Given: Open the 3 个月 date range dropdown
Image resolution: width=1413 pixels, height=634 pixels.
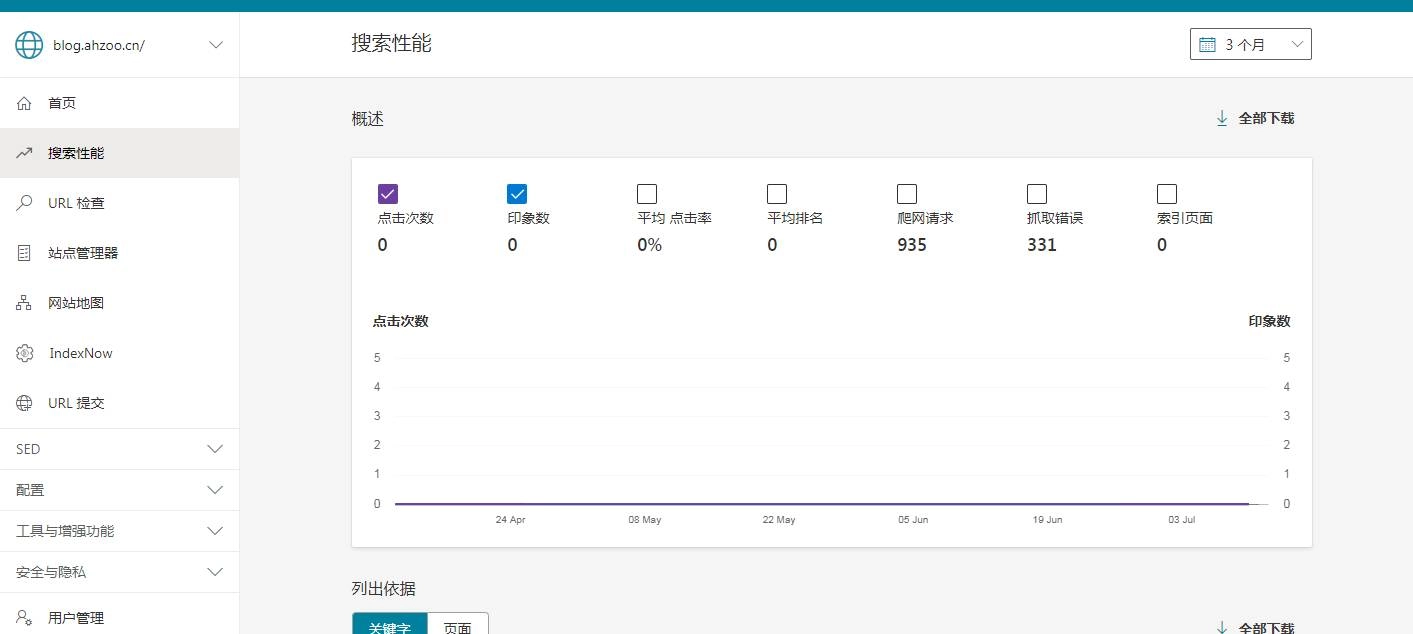Looking at the screenshot, I should tap(1250, 44).
